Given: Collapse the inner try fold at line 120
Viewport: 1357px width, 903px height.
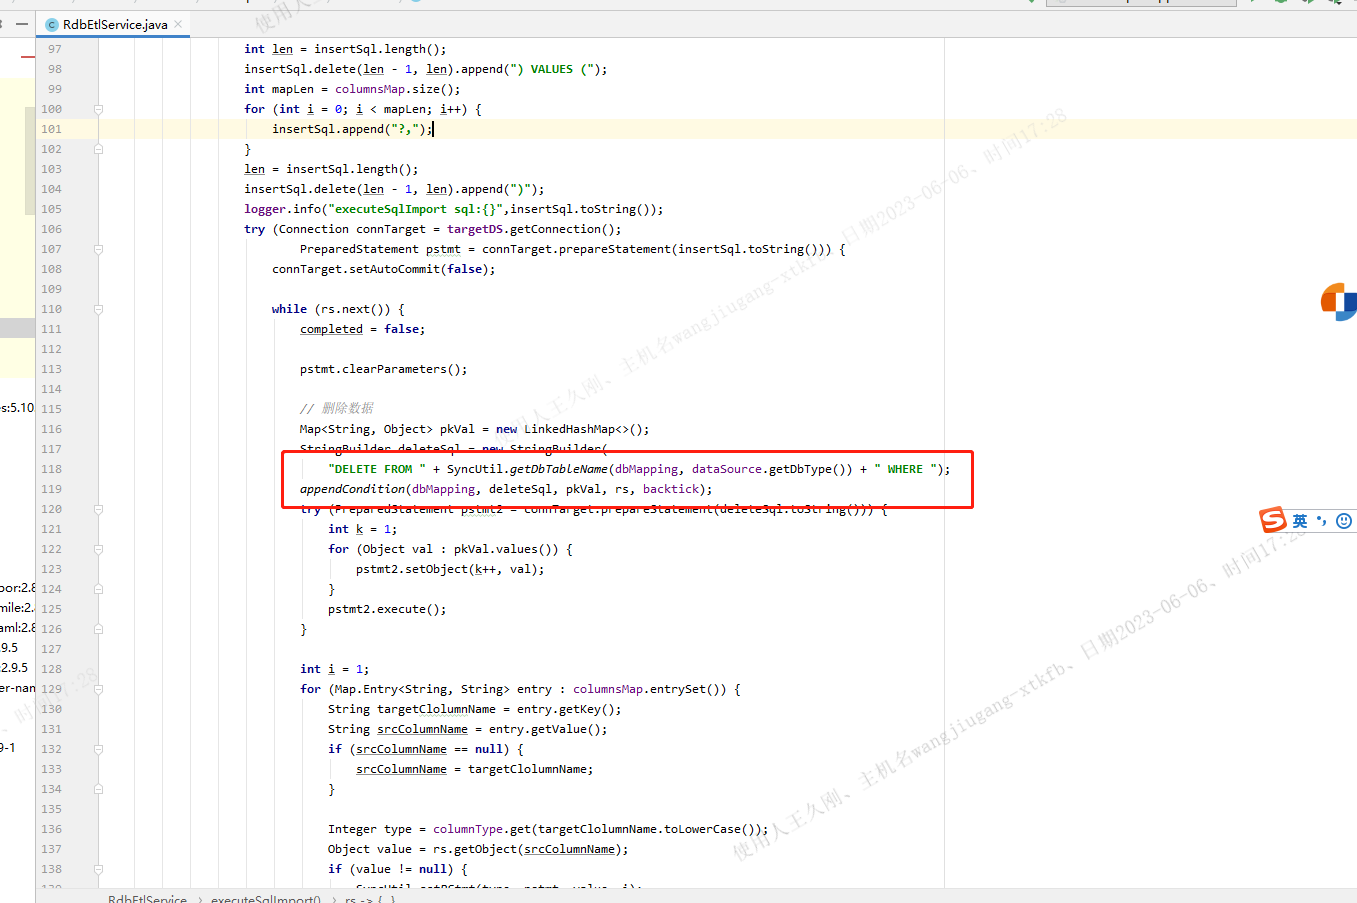Looking at the screenshot, I should [x=98, y=509].
